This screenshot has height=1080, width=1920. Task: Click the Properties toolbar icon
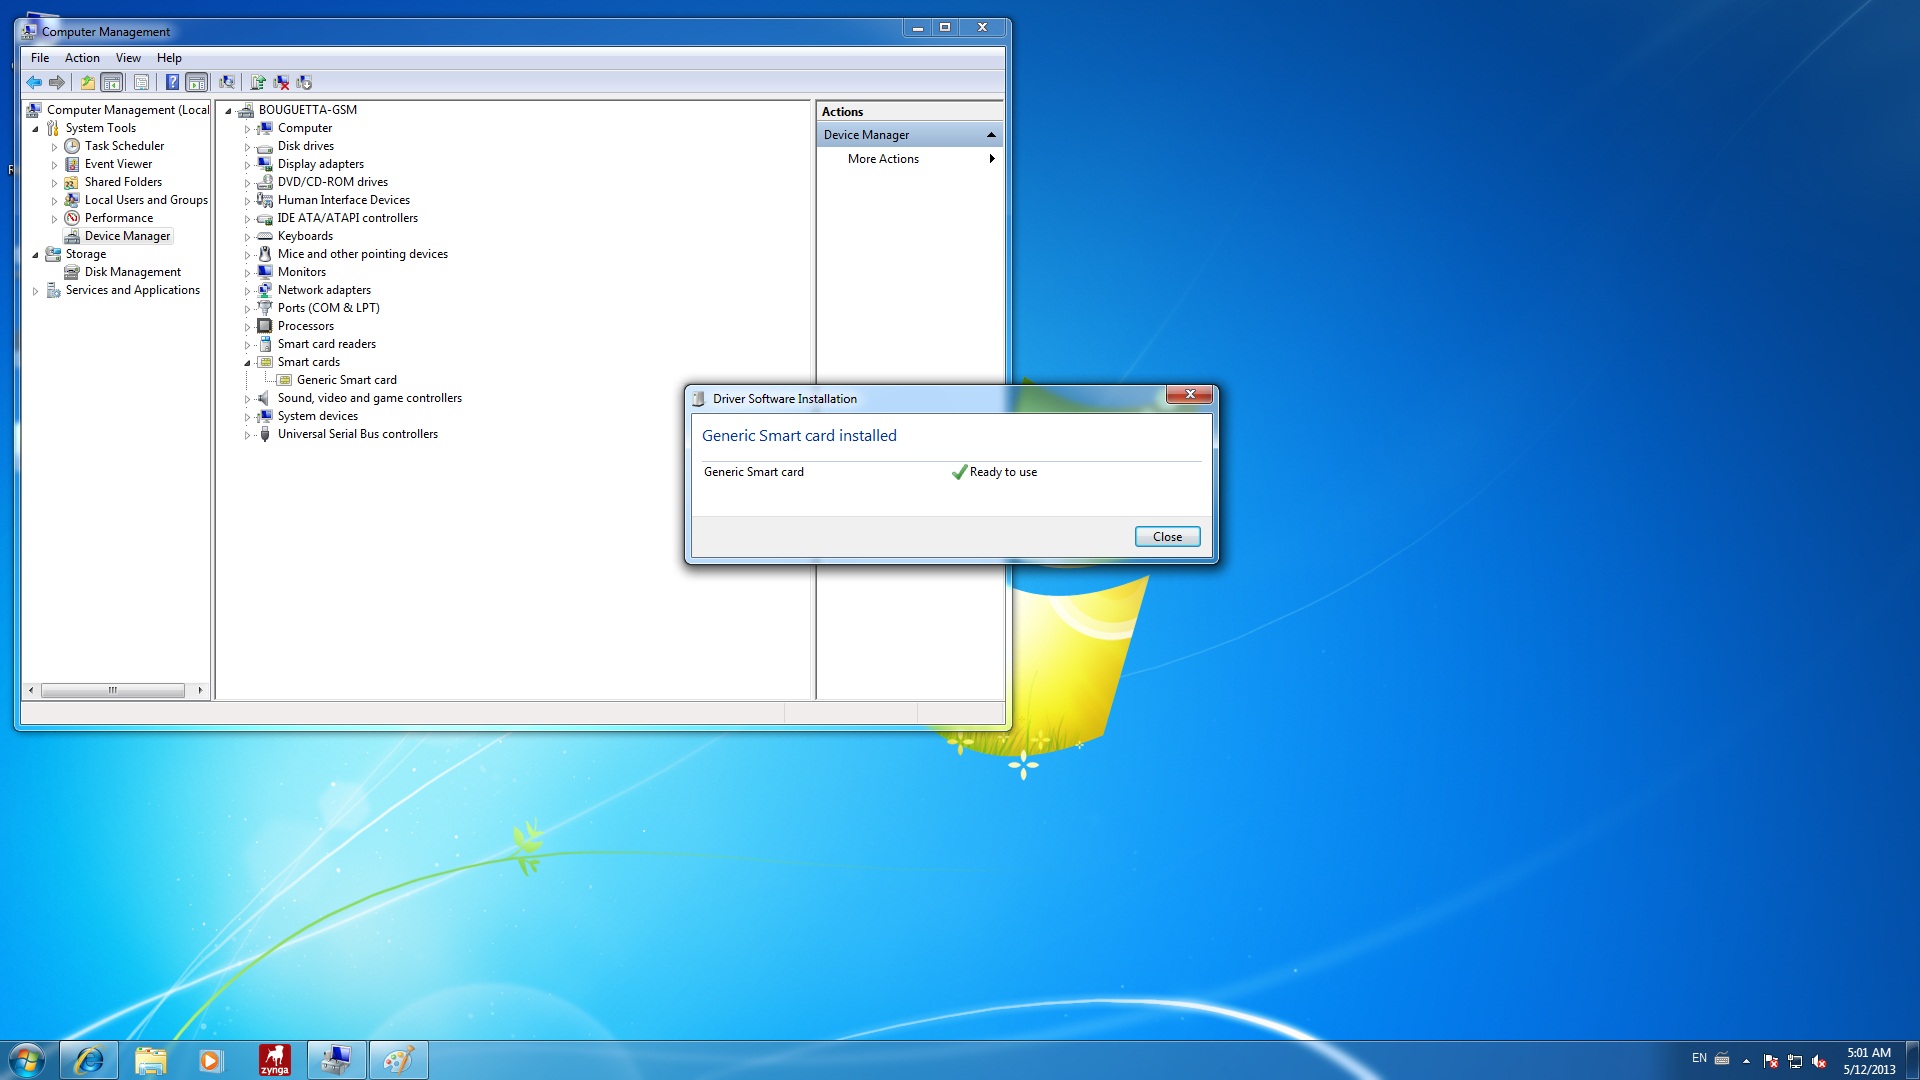(141, 83)
